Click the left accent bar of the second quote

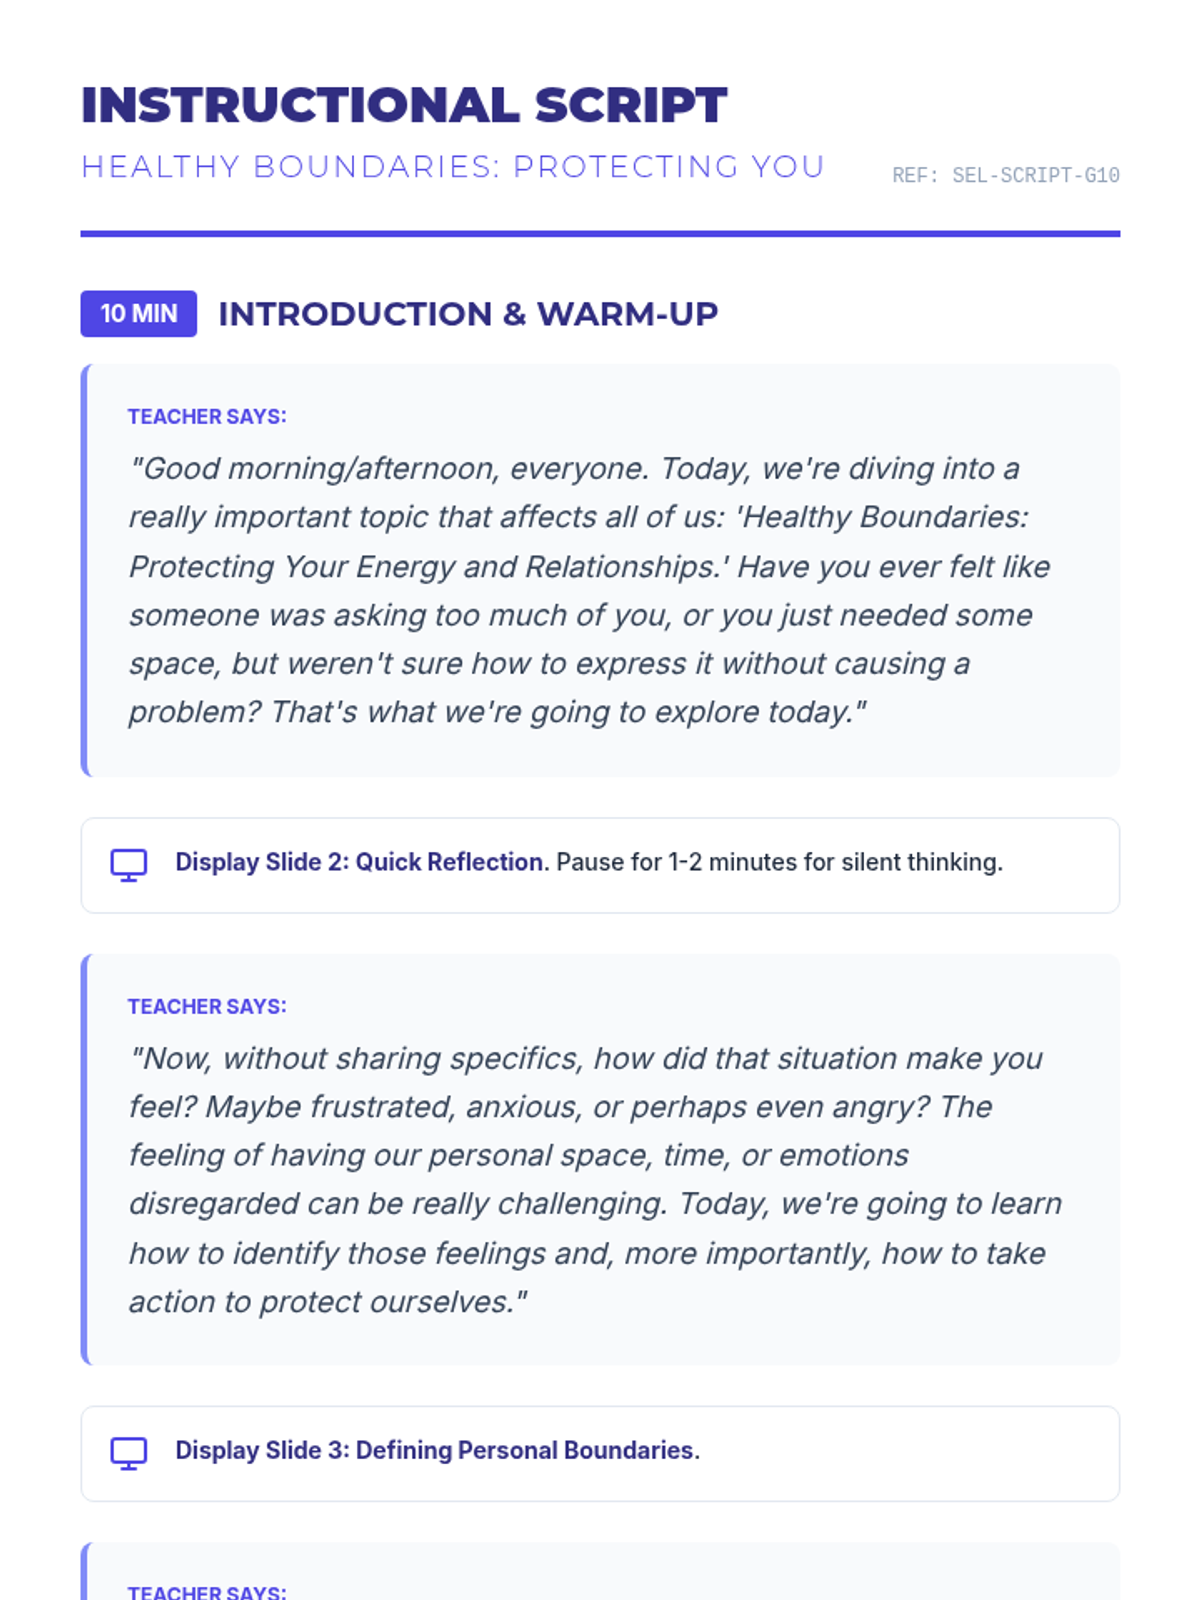click(85, 1160)
